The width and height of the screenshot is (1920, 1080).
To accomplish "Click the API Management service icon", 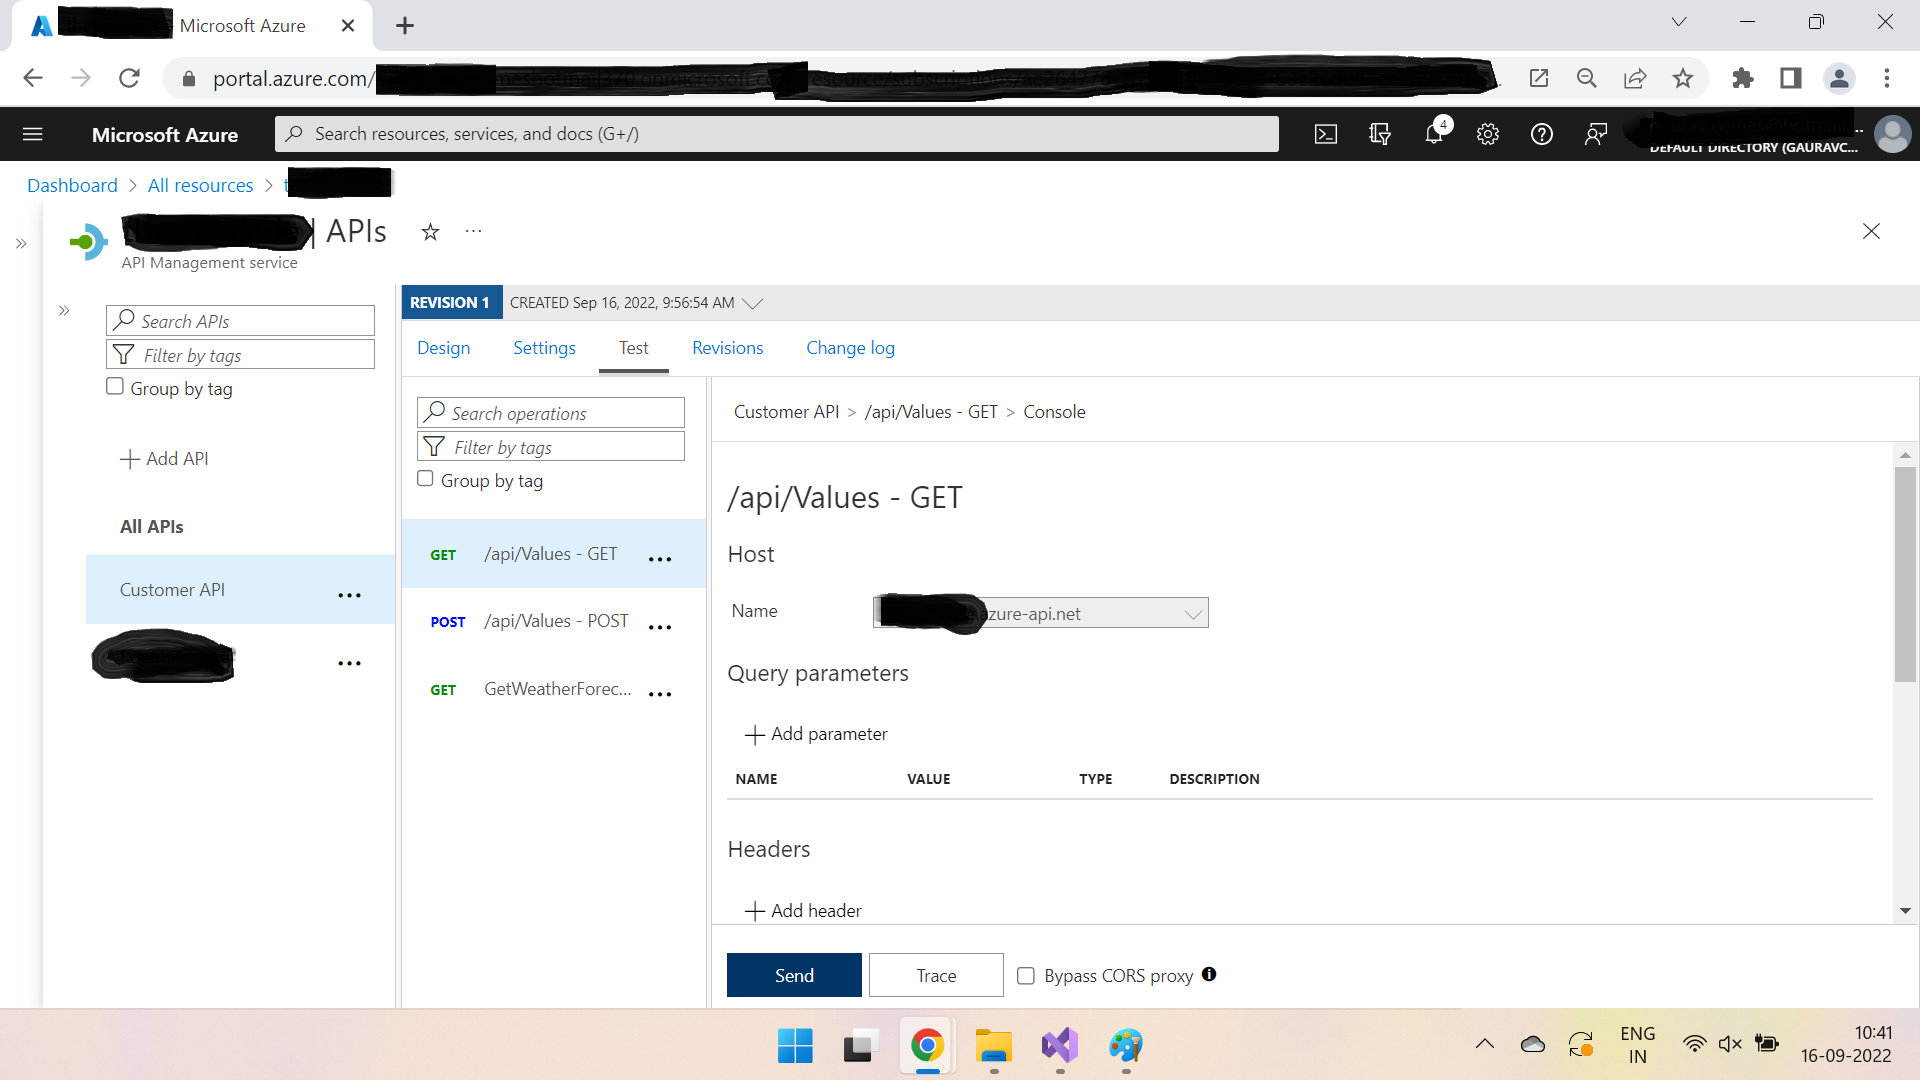I will [87, 241].
